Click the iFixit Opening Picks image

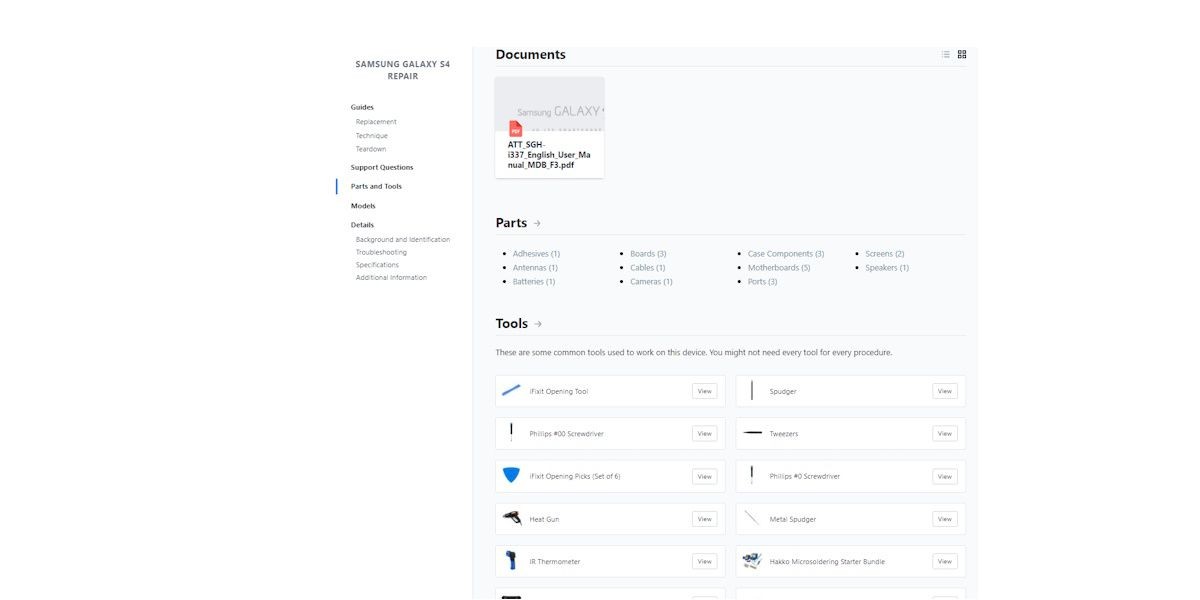click(x=511, y=476)
